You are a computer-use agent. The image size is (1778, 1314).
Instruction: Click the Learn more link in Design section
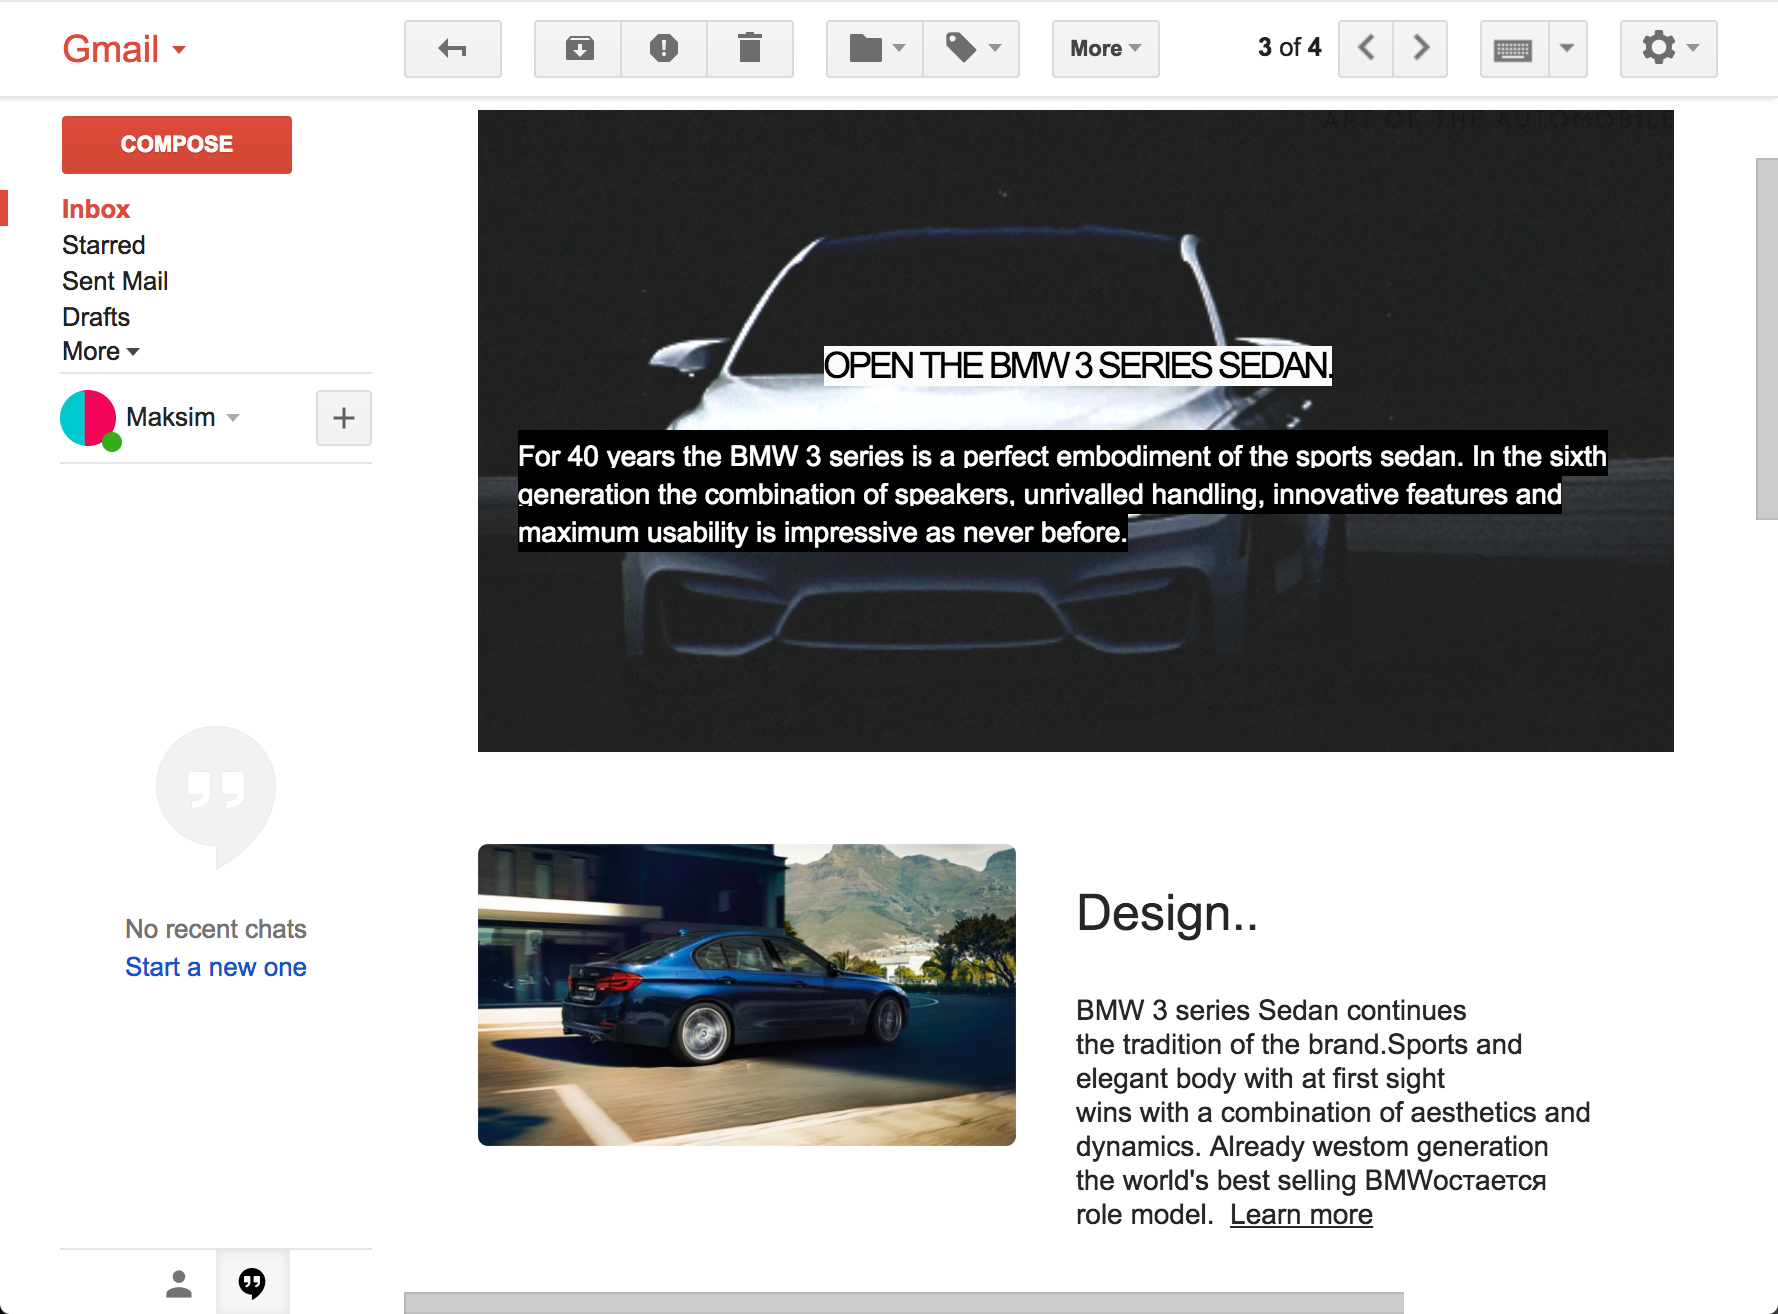(1301, 1215)
